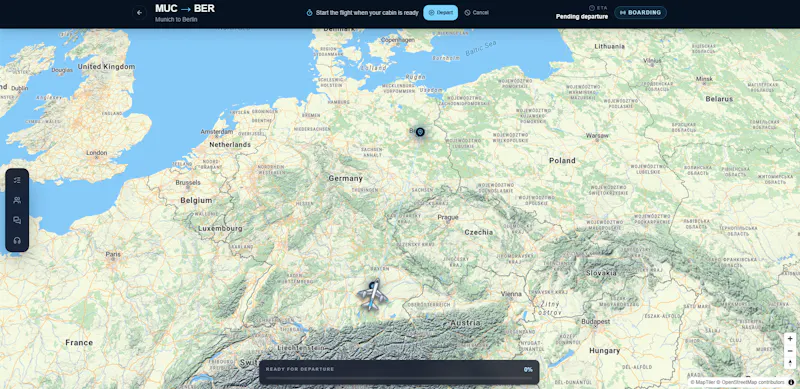
Task: Click the ETA clock icon
Action: [x=592, y=8]
